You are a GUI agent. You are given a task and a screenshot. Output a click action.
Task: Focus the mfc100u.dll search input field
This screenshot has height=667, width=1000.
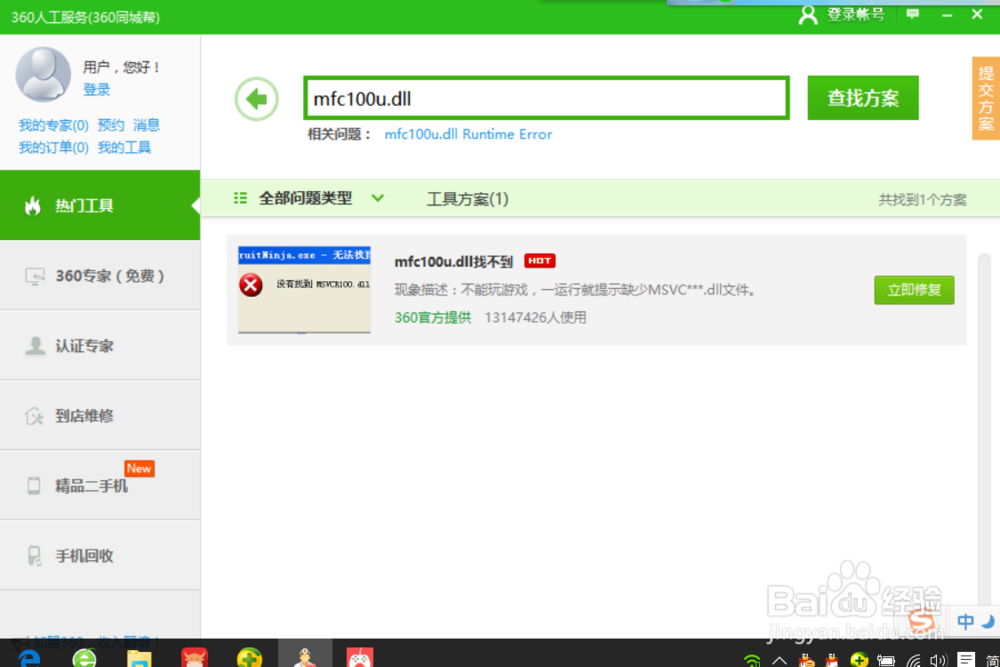tap(547, 98)
